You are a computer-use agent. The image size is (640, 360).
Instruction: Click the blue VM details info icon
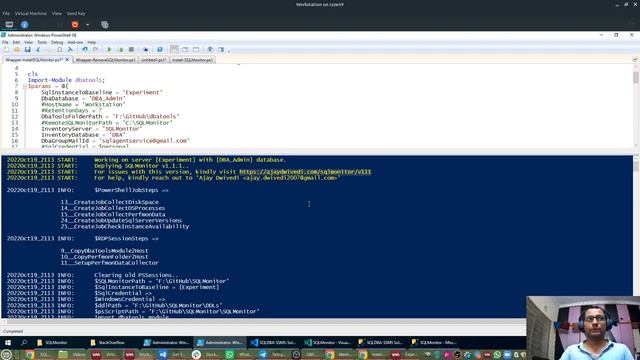pos(24,24)
